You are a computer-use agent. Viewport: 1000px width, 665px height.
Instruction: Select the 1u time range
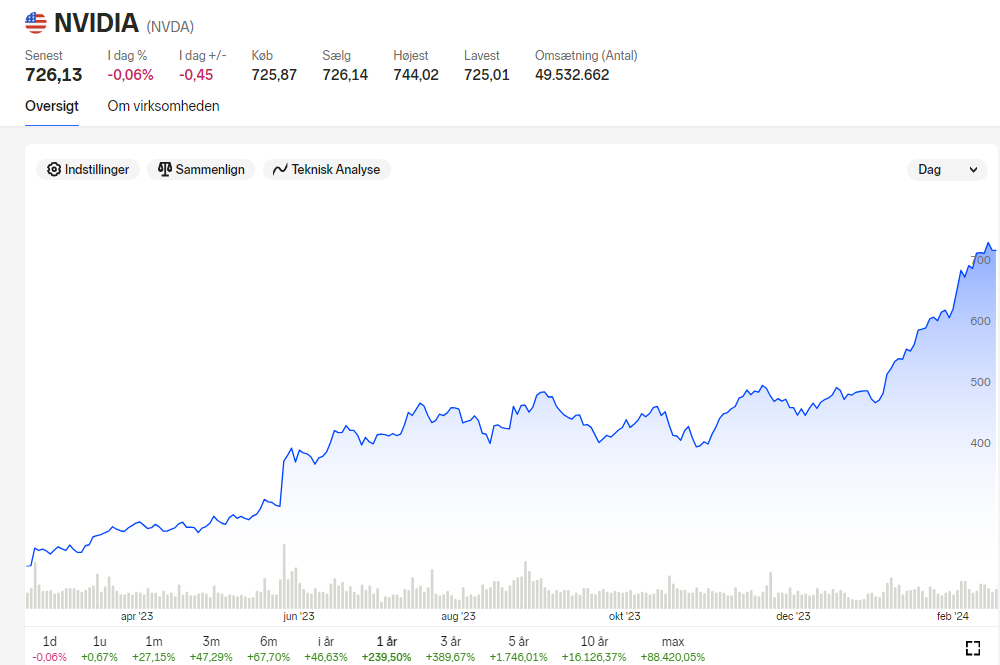coord(99,648)
